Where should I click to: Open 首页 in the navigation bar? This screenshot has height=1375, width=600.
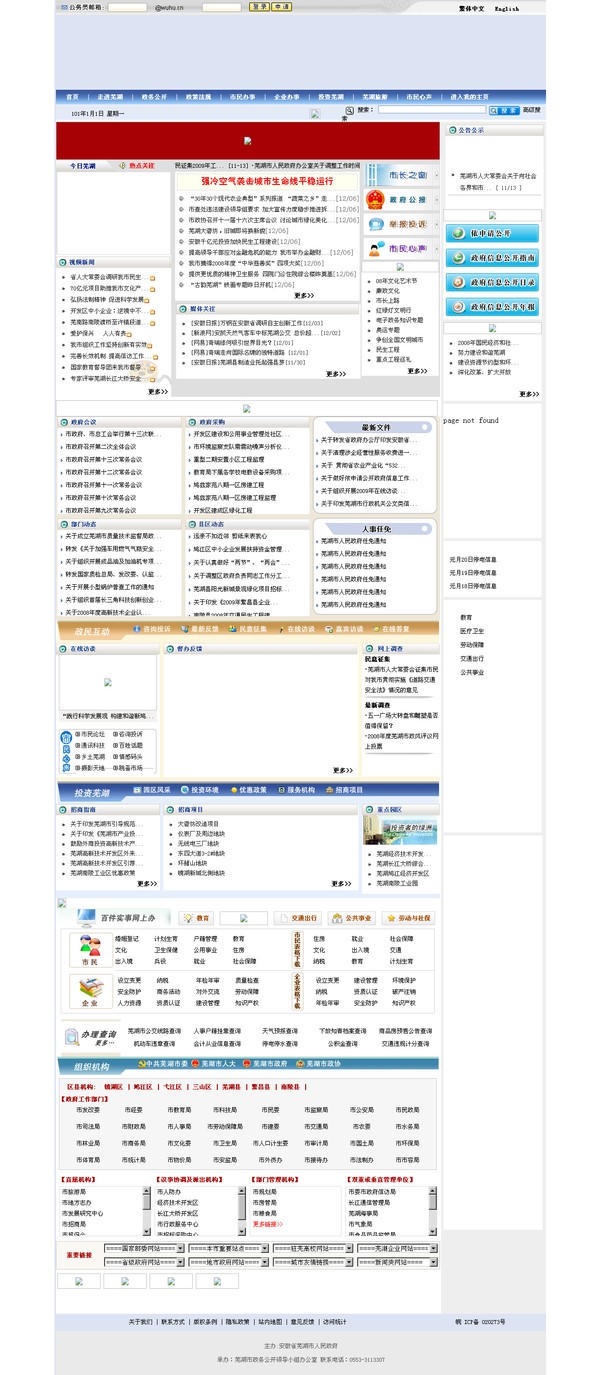(x=72, y=97)
